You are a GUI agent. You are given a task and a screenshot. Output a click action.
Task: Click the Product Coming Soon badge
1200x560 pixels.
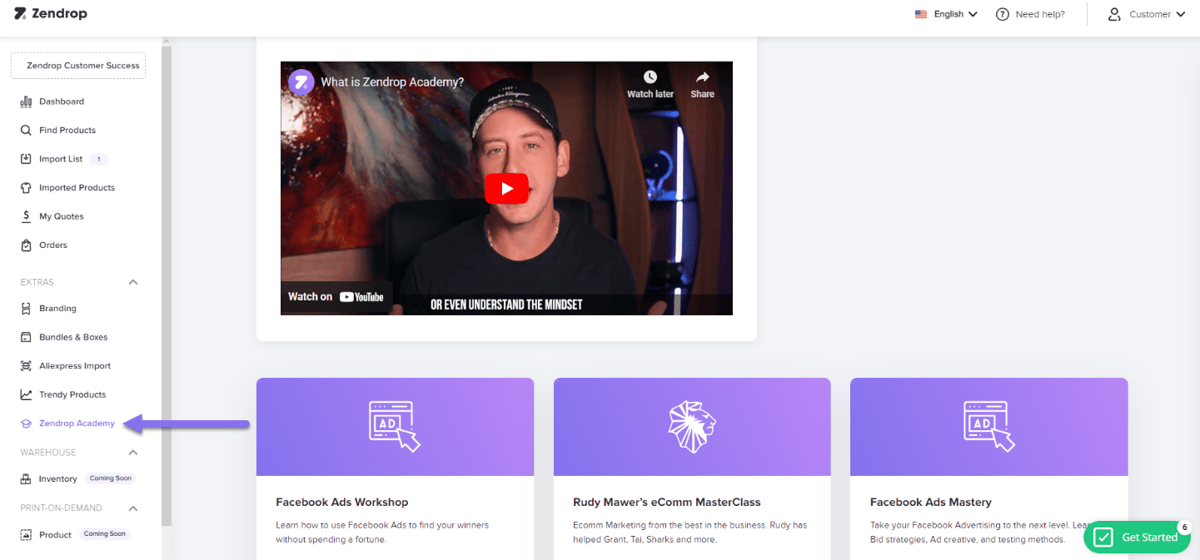104,535
